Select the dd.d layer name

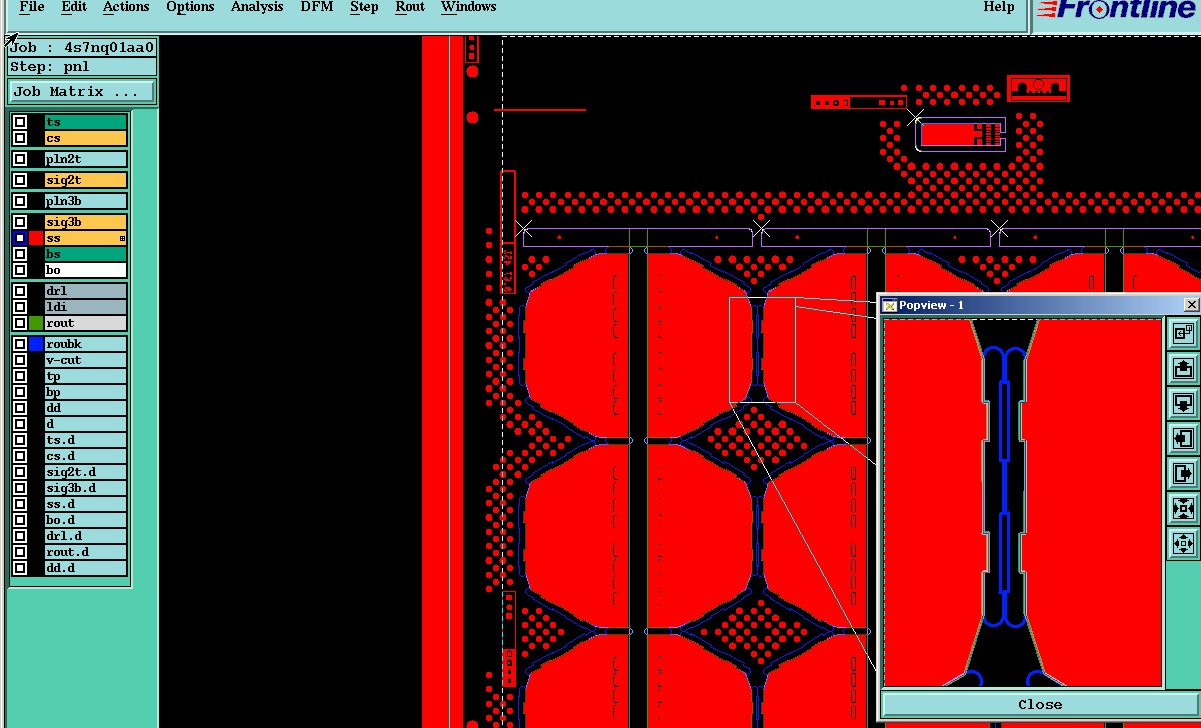tap(86, 568)
